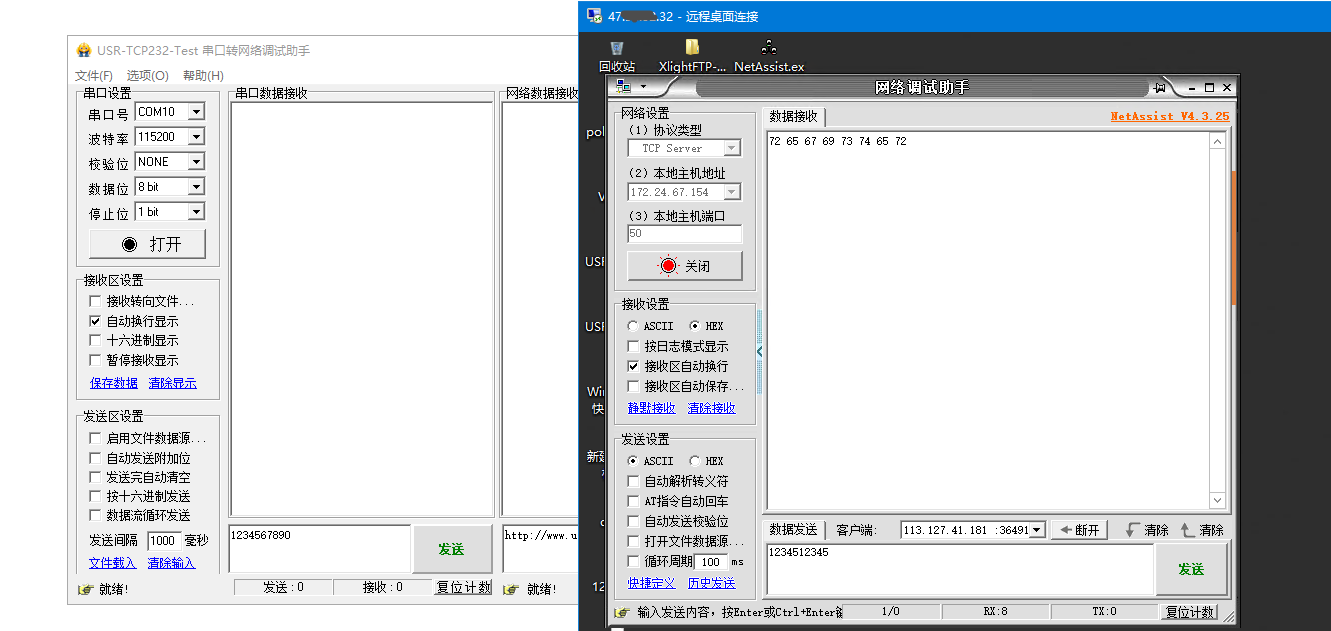The height and width of the screenshot is (631, 1331).
Task: Click the 清除接收 link in NetAssist
Action: tap(711, 408)
